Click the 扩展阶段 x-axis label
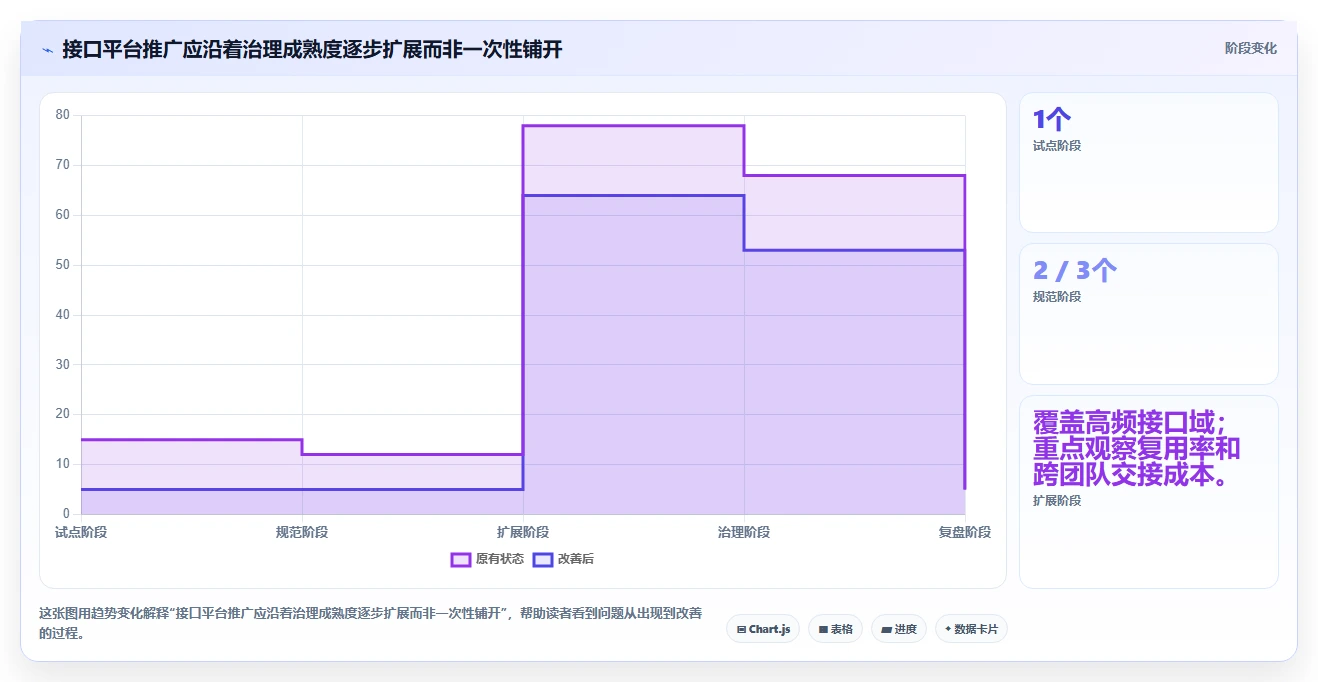1318x682 pixels. (x=523, y=532)
